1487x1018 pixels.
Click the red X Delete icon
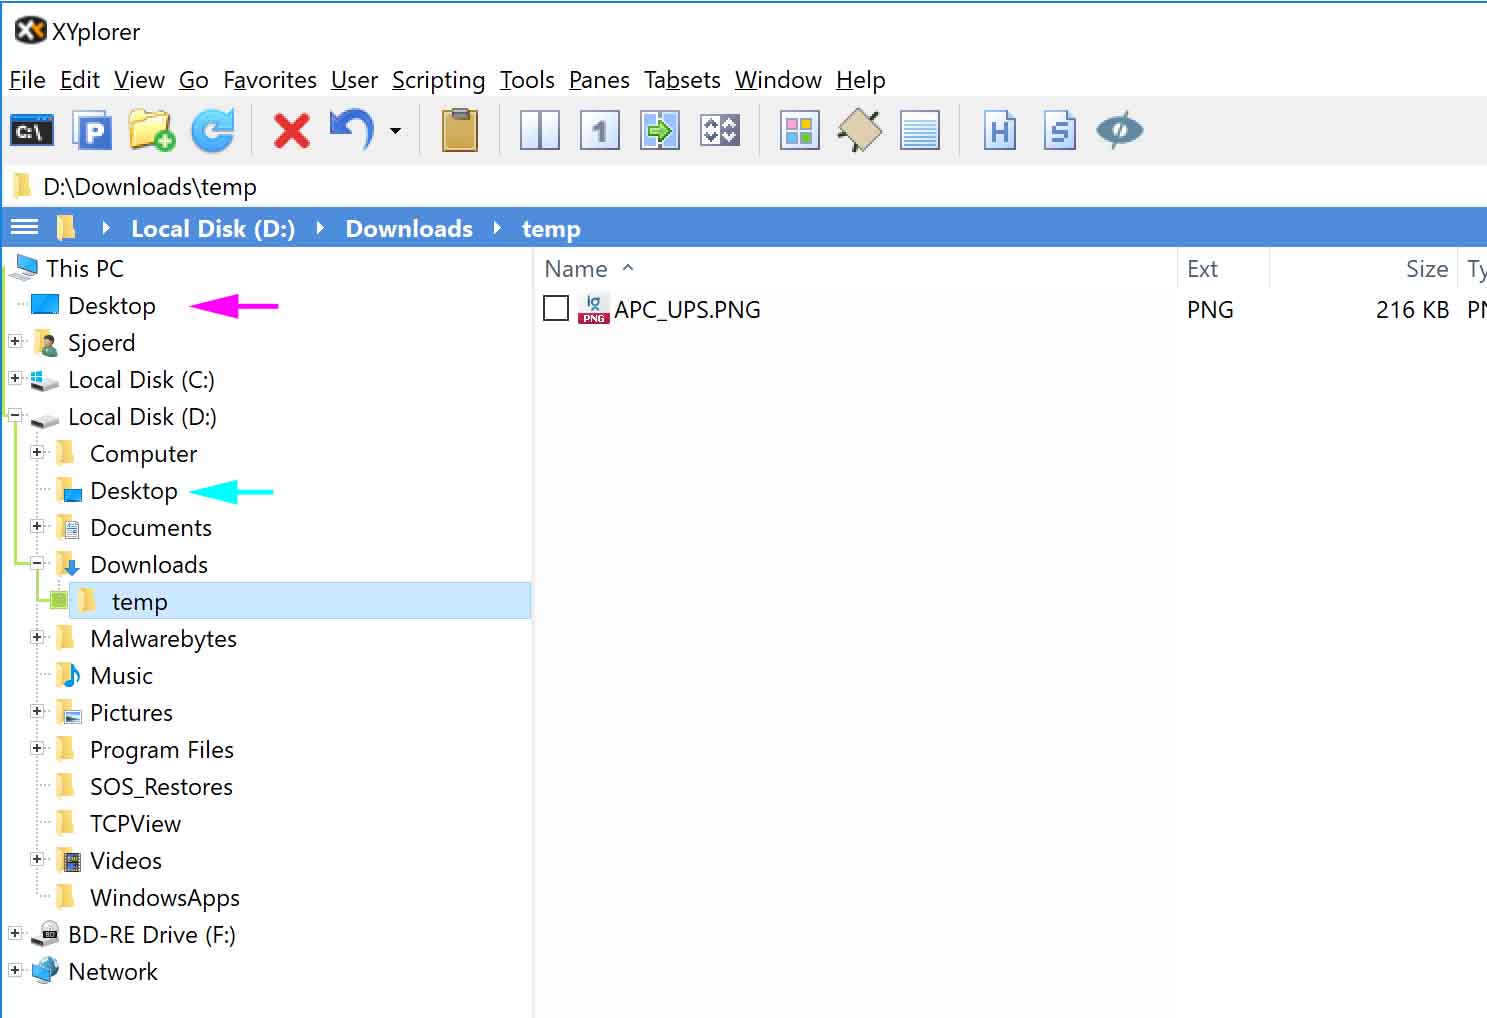291,131
